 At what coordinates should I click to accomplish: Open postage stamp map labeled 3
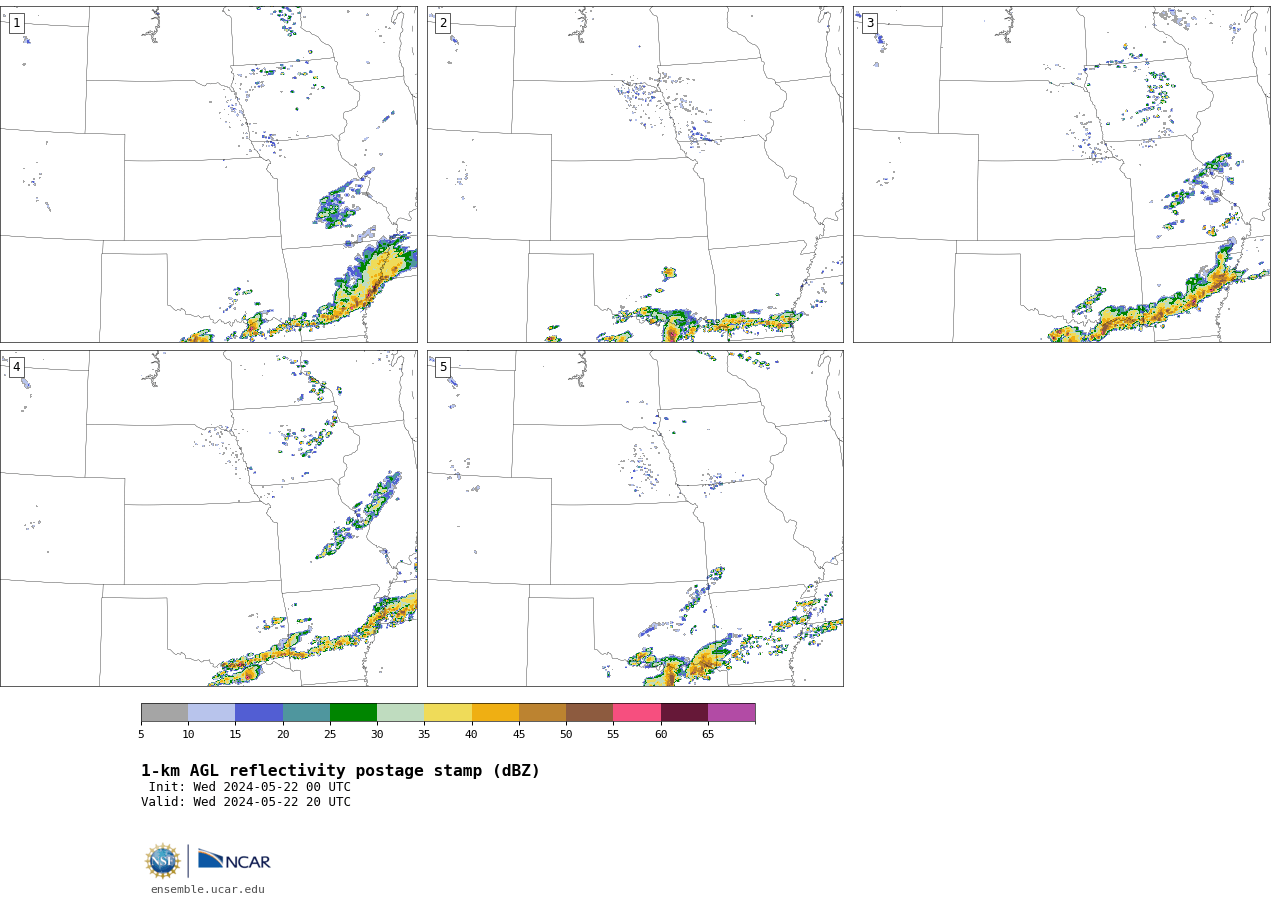pyautogui.click(x=1061, y=174)
